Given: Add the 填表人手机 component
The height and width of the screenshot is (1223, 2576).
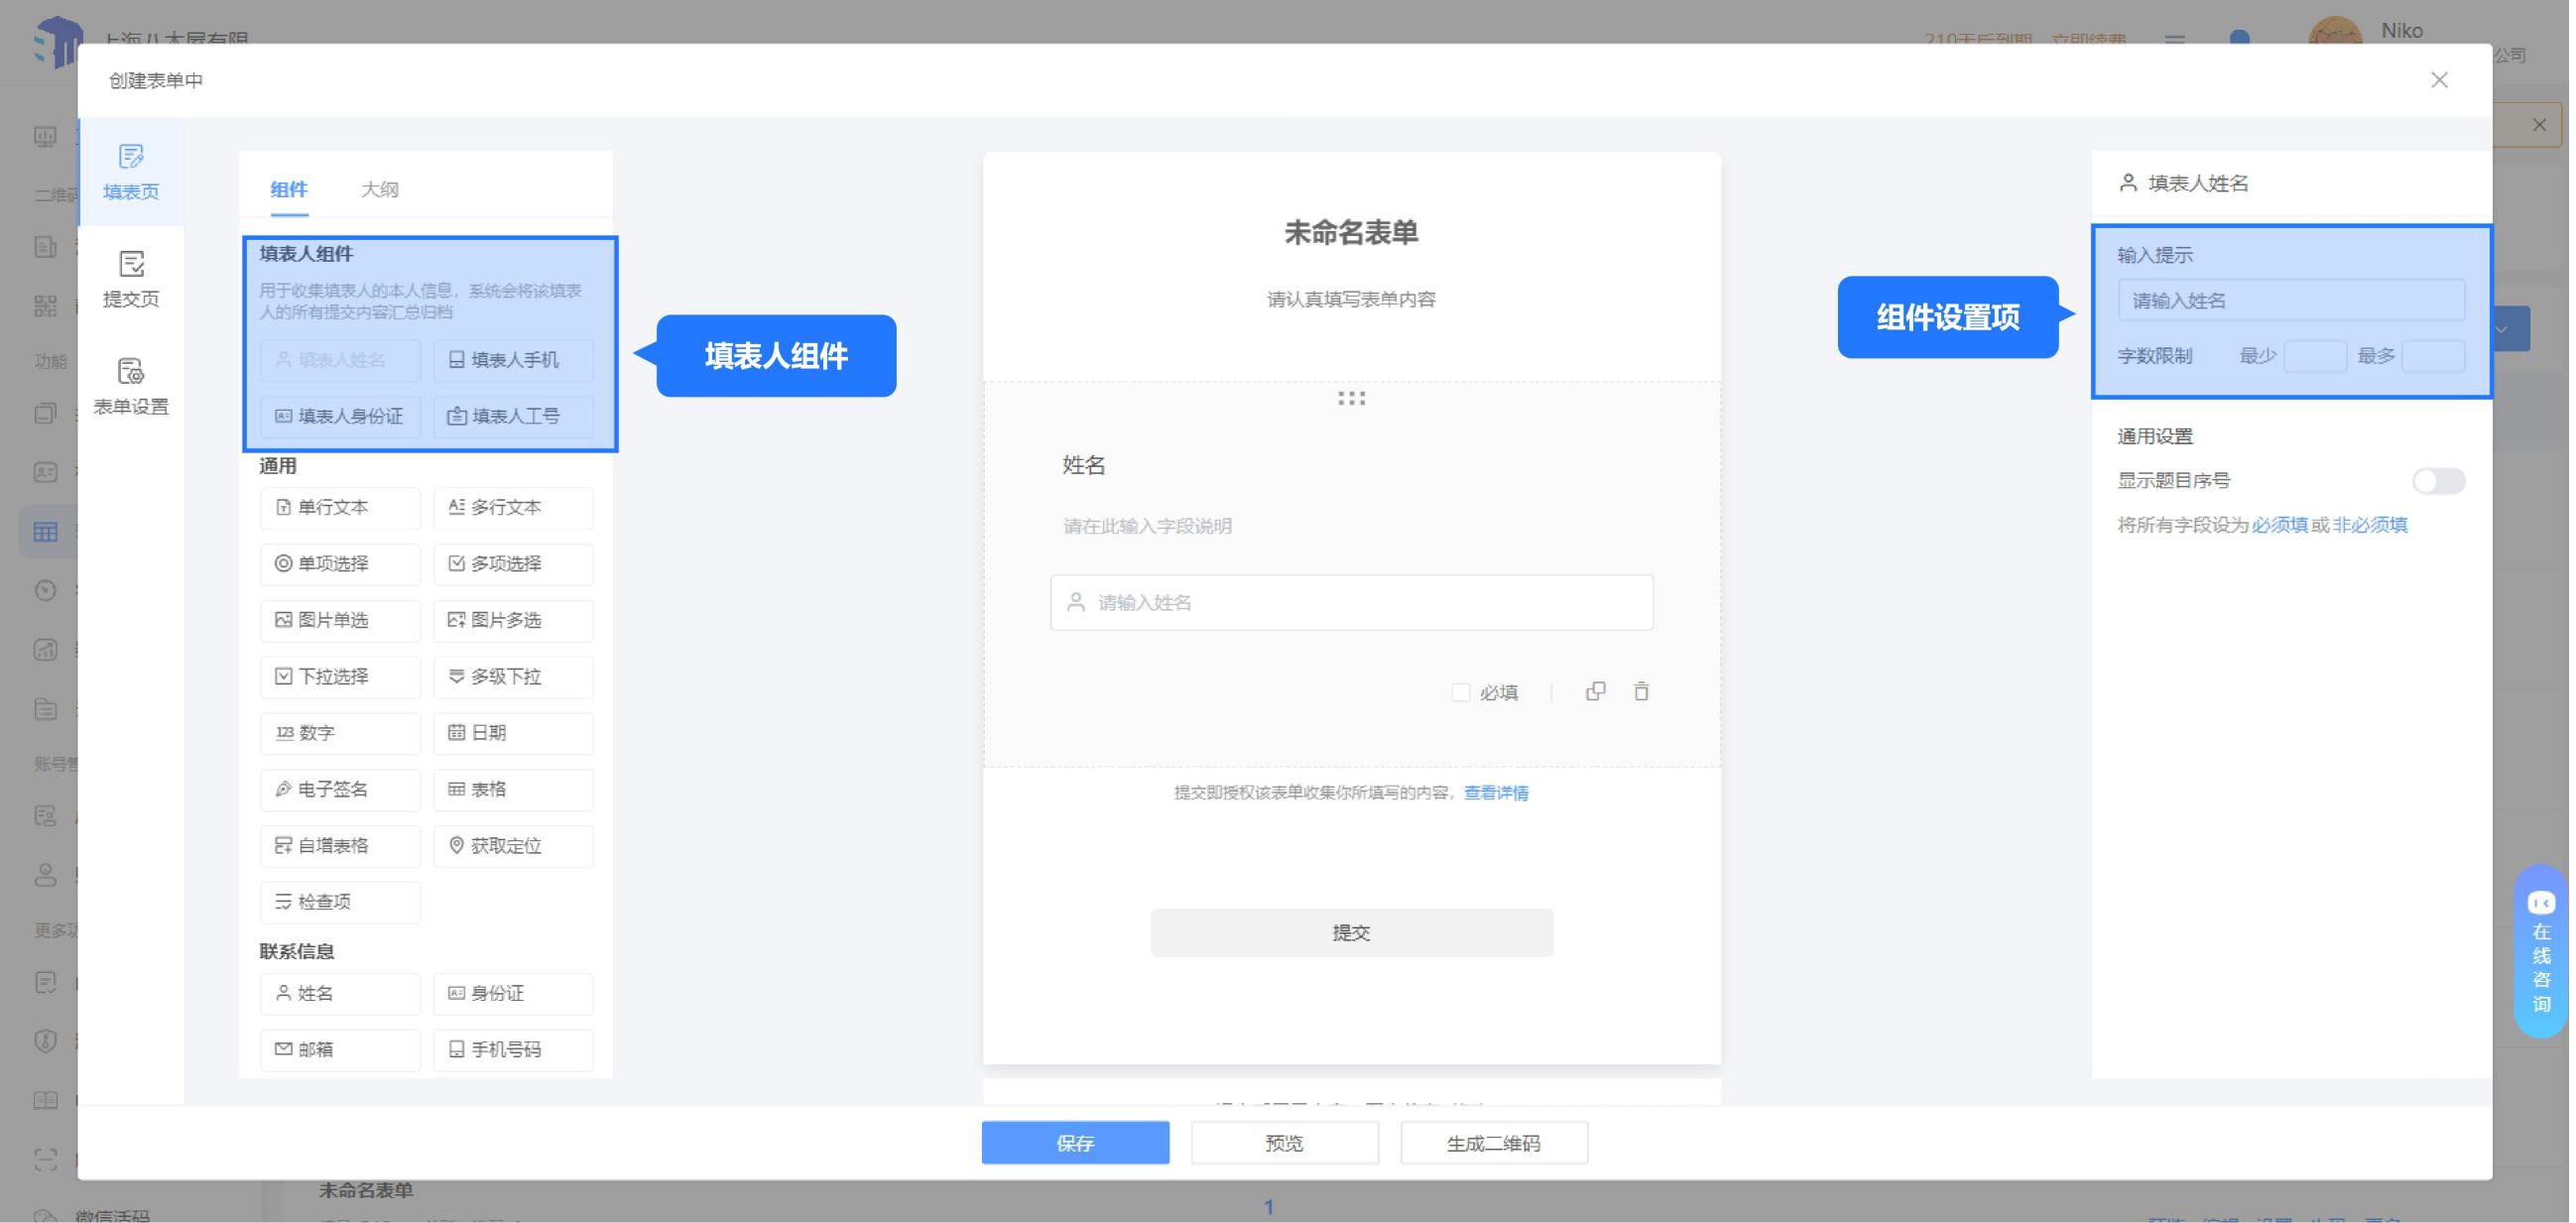Looking at the screenshot, I should (x=514, y=360).
